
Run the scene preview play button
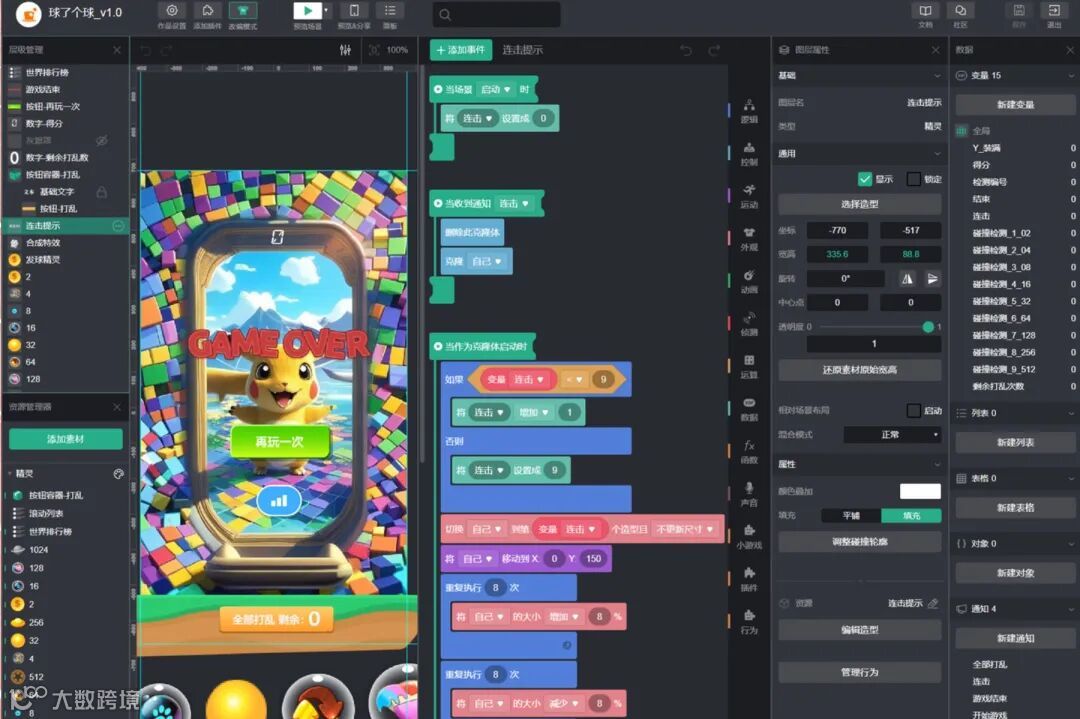307,11
